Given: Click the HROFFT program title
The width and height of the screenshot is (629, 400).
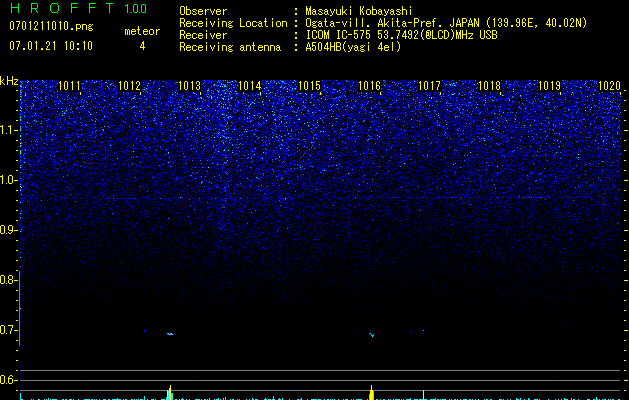Looking at the screenshot, I should click(x=62, y=8).
